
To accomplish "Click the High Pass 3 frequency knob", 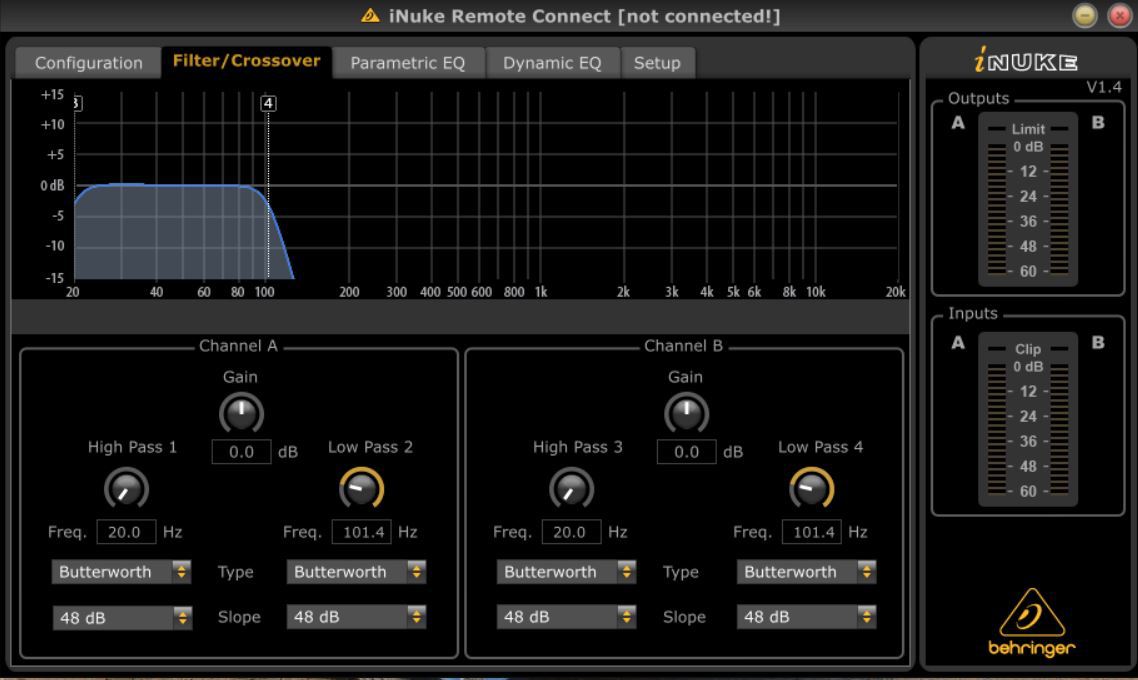I will [571, 488].
